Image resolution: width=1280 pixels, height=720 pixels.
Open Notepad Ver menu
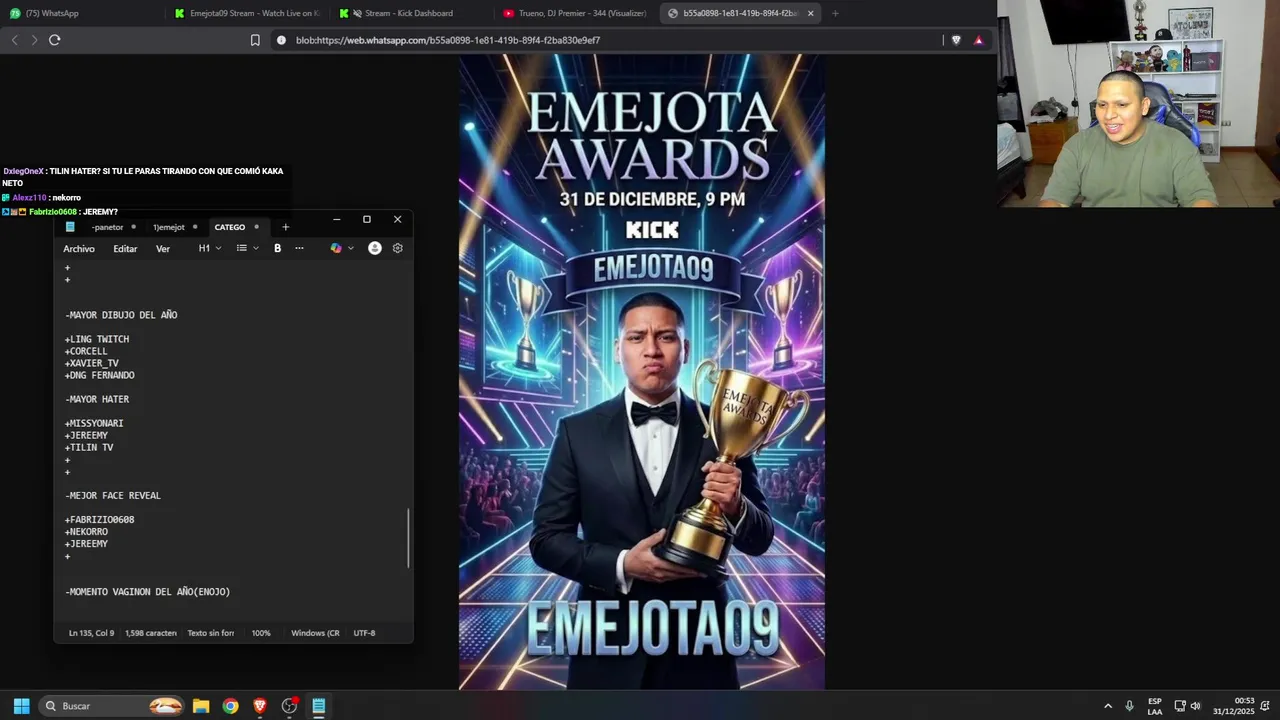tap(163, 249)
